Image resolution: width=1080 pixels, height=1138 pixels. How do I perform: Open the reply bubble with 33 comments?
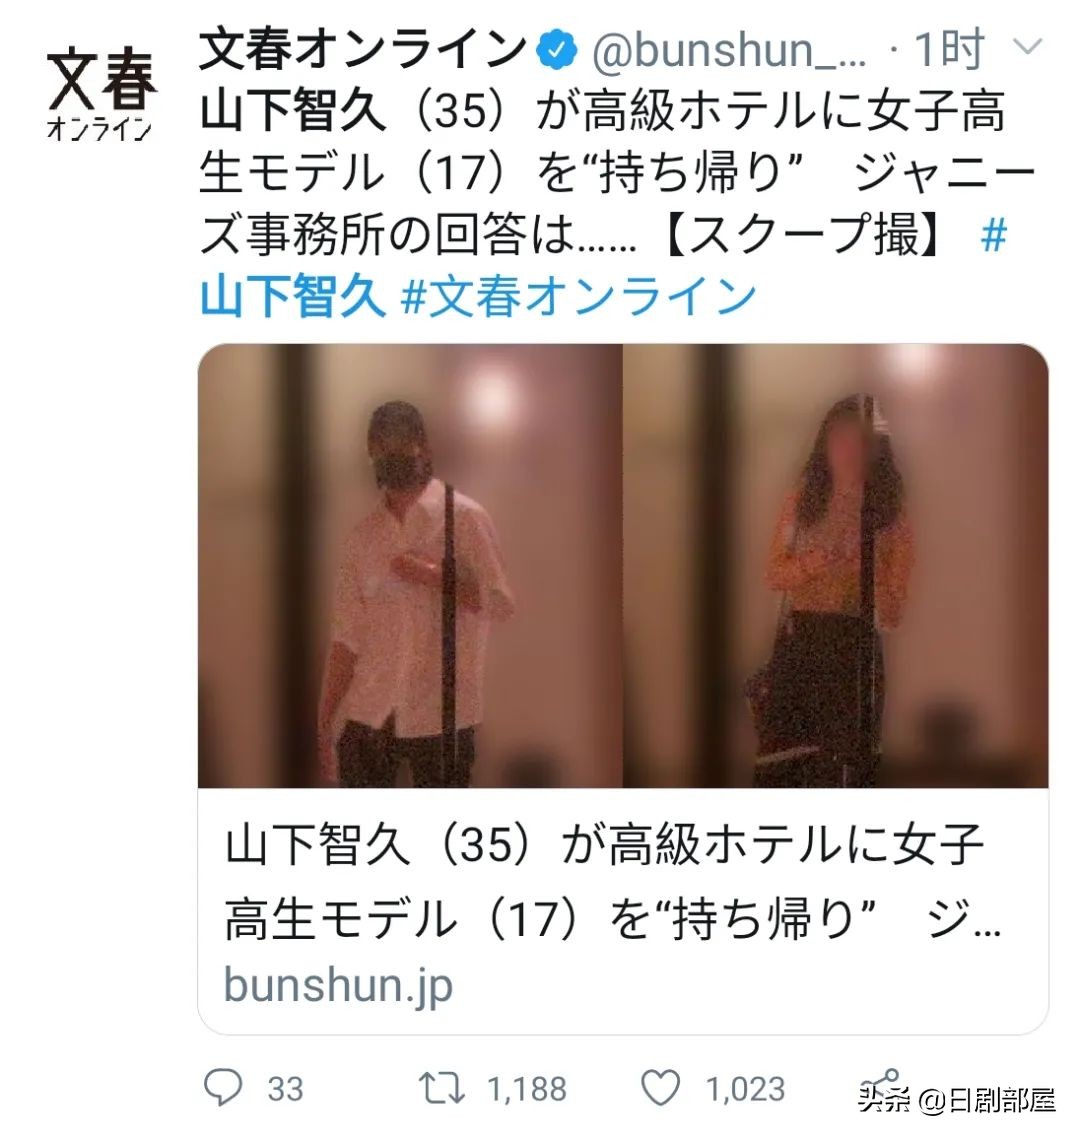pos(223,1086)
